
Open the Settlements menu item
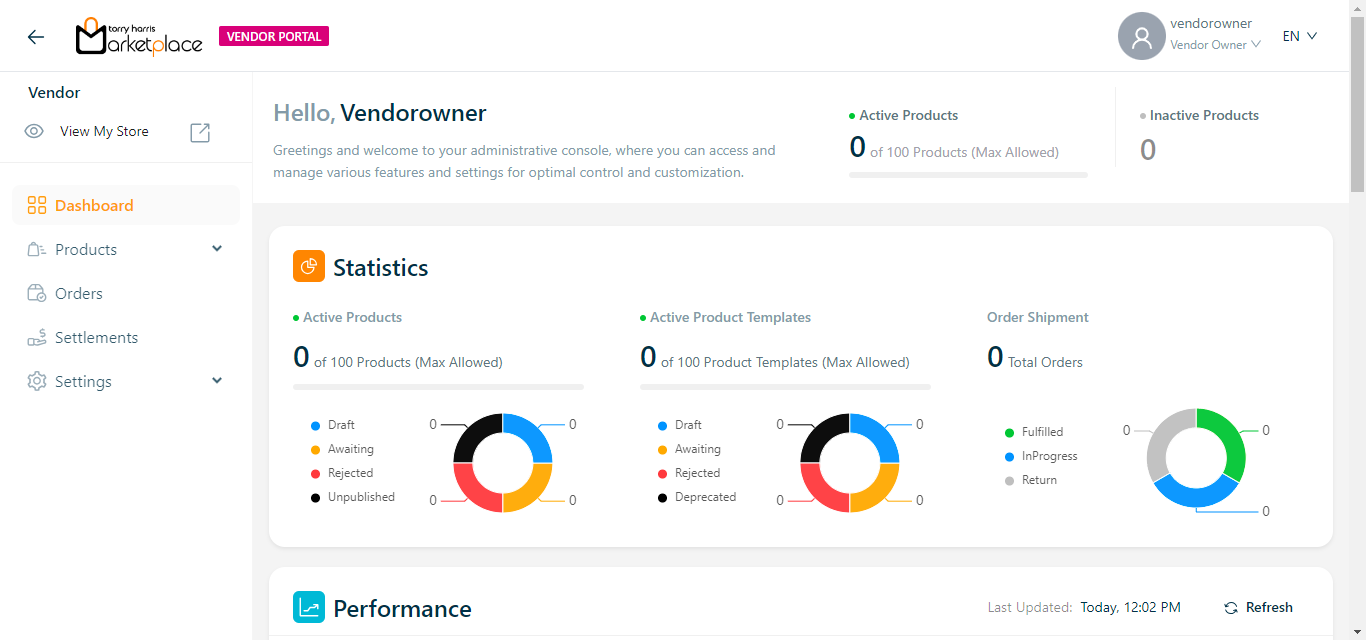[96, 338]
